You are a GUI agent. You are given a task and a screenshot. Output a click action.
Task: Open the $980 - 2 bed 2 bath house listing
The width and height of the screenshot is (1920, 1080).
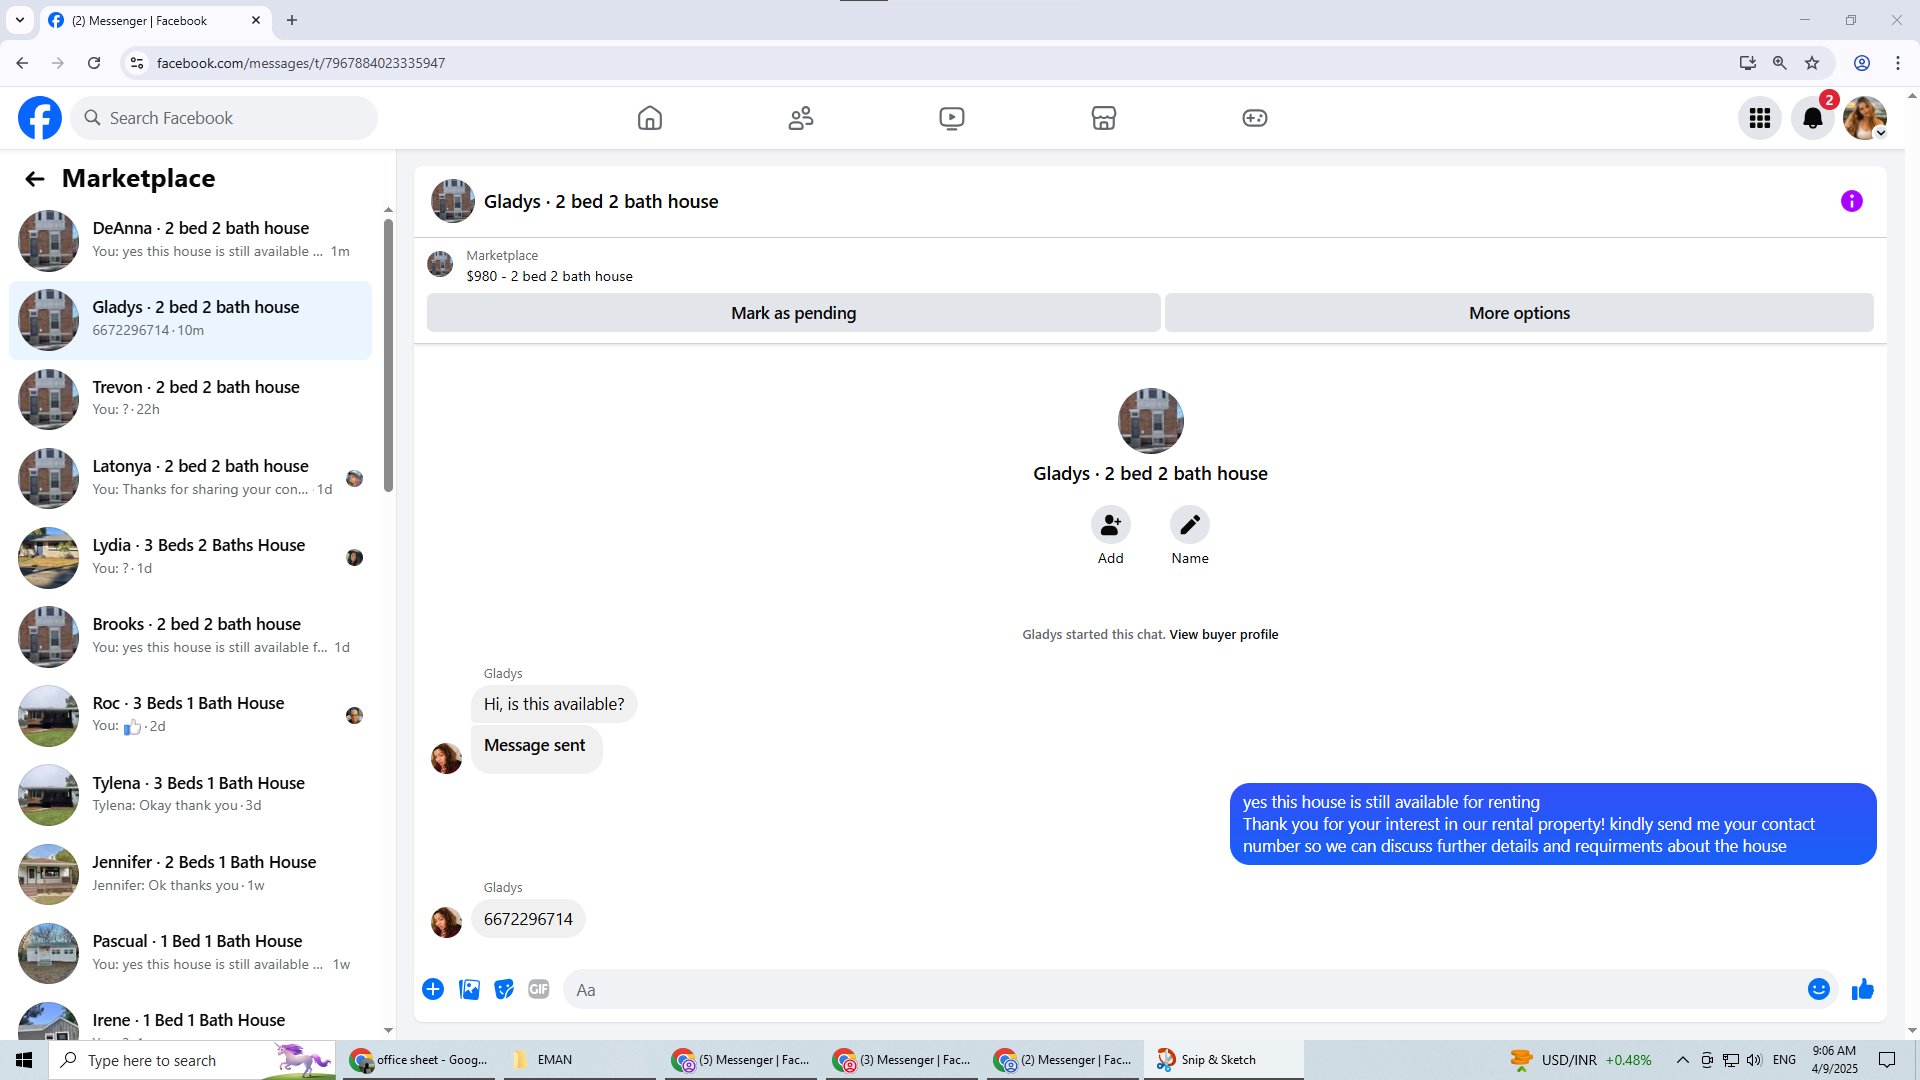(x=549, y=277)
